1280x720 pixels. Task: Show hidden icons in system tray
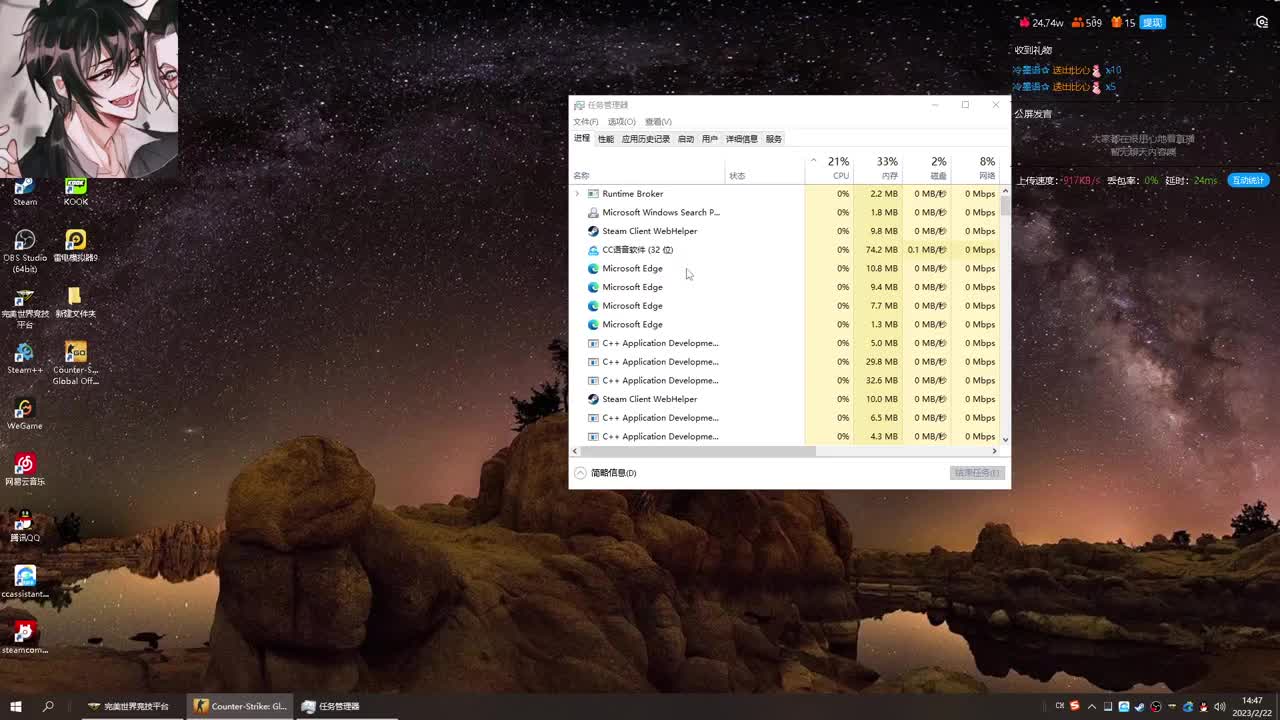pos(1092,706)
